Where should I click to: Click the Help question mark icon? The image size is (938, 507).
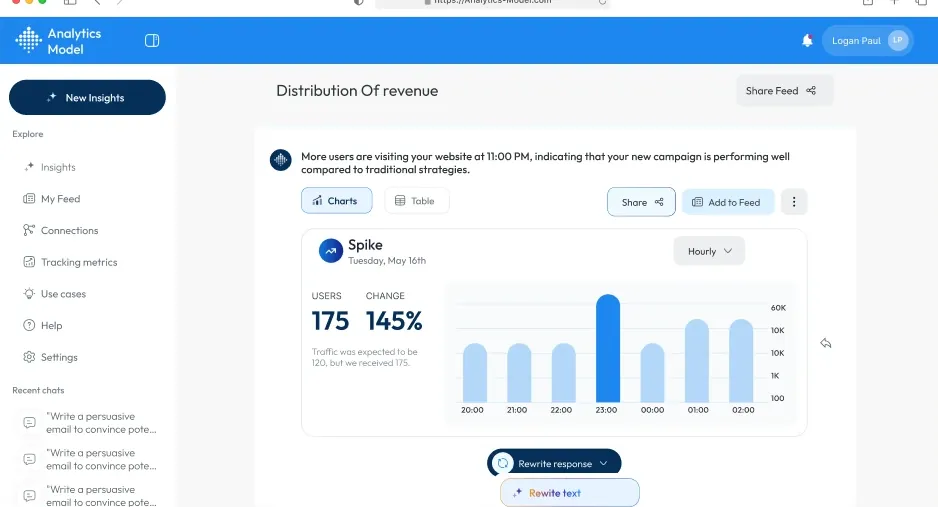click(x=29, y=325)
